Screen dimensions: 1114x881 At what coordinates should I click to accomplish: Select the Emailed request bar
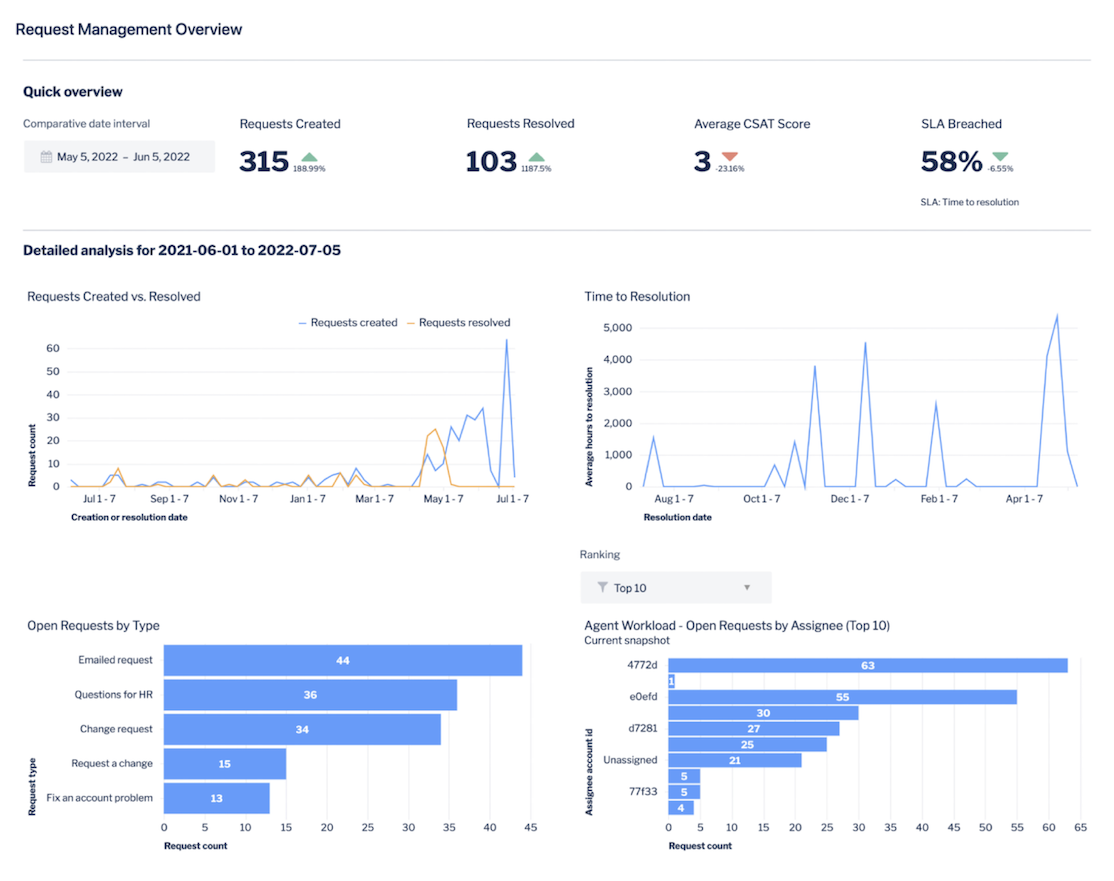[x=343, y=660]
